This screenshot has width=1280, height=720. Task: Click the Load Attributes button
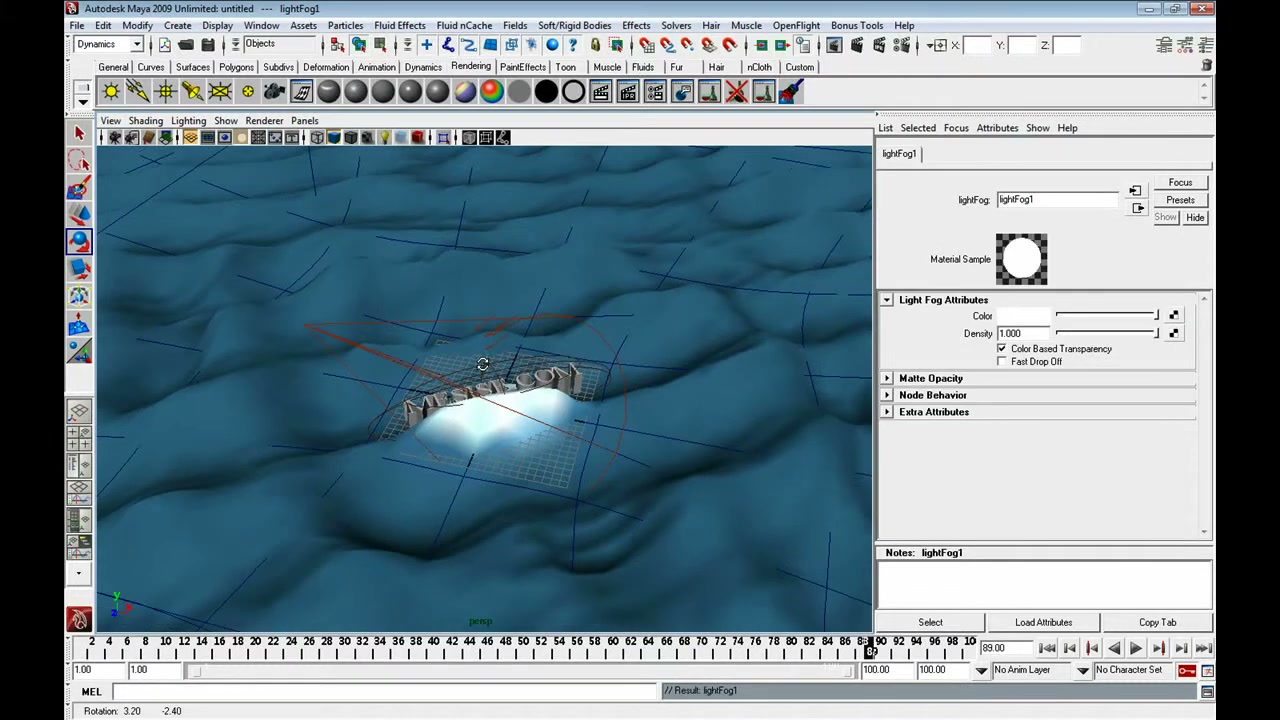click(1043, 622)
